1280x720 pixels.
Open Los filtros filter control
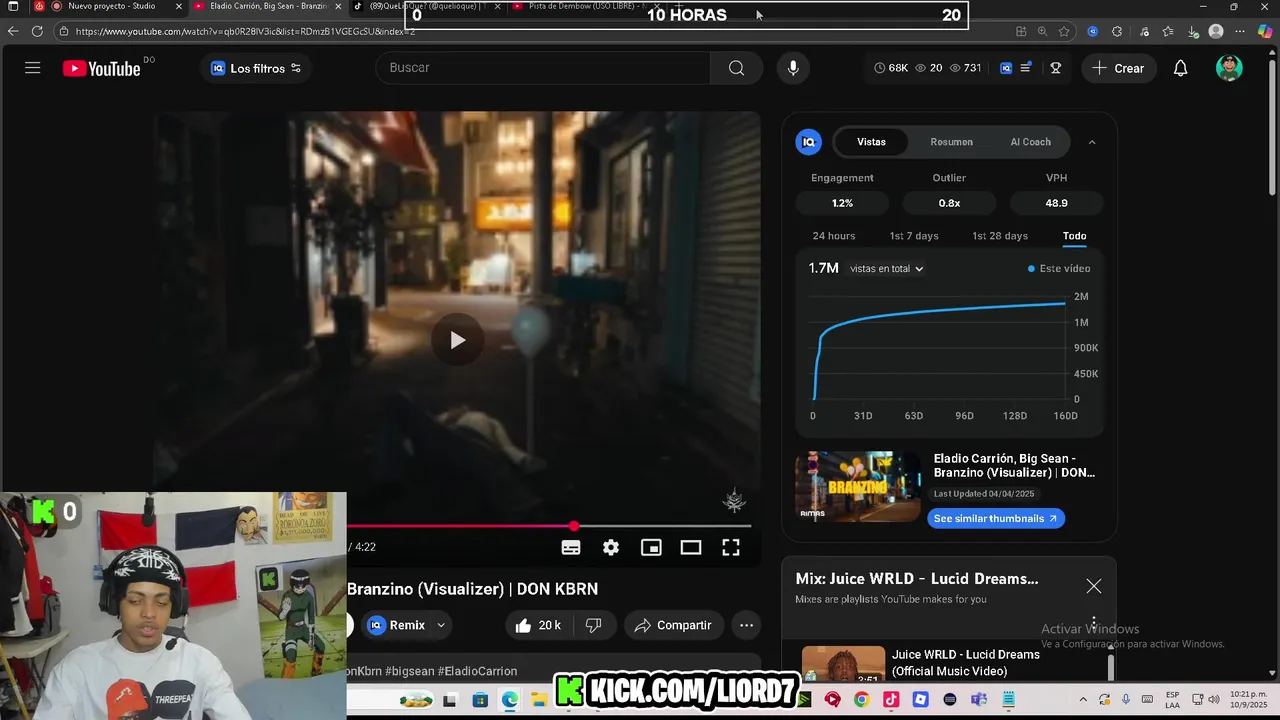[256, 68]
